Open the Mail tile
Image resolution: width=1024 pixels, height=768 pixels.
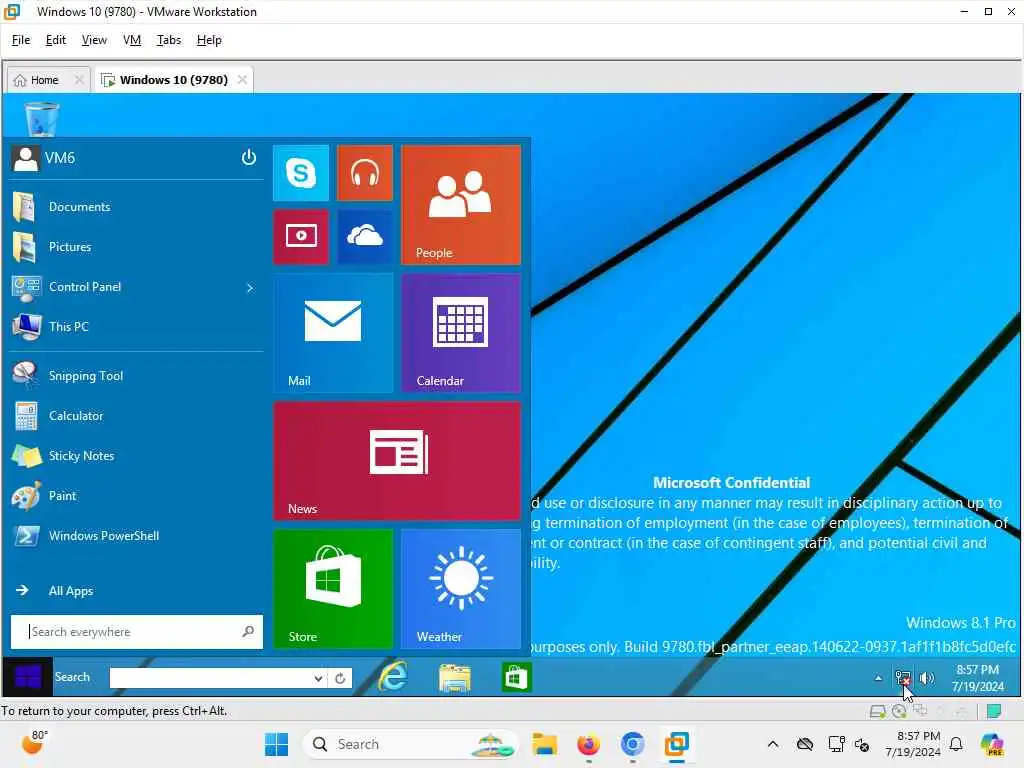332,333
